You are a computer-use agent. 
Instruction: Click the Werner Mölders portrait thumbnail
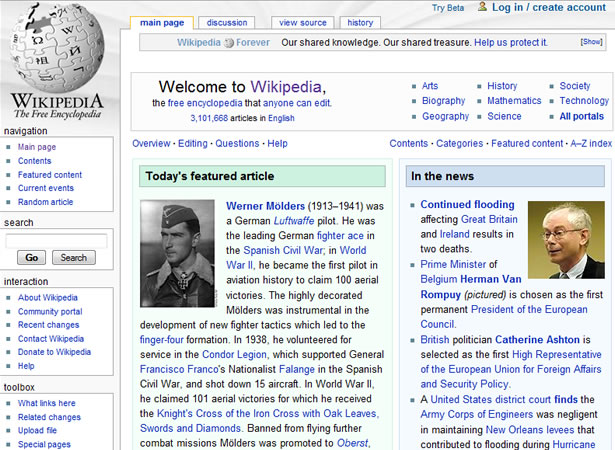(x=177, y=253)
